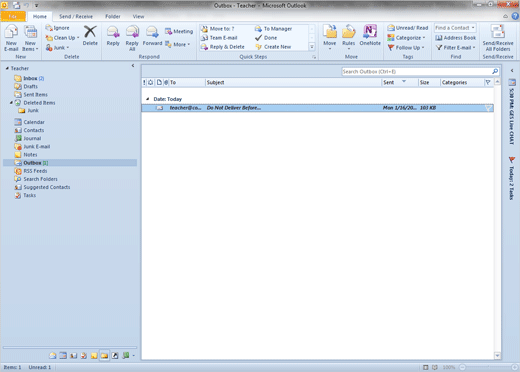Viewport: 520px width, 372px height.
Task: Expand the Quick Steps gallery arrow
Action: coord(312,47)
